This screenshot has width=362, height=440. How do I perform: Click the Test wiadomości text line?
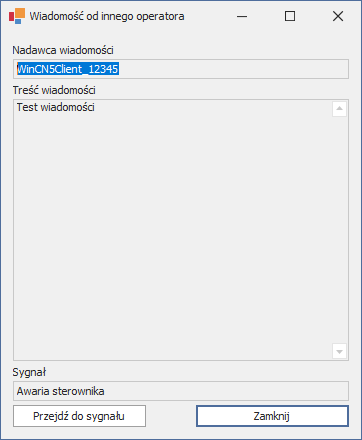[x=56, y=107]
